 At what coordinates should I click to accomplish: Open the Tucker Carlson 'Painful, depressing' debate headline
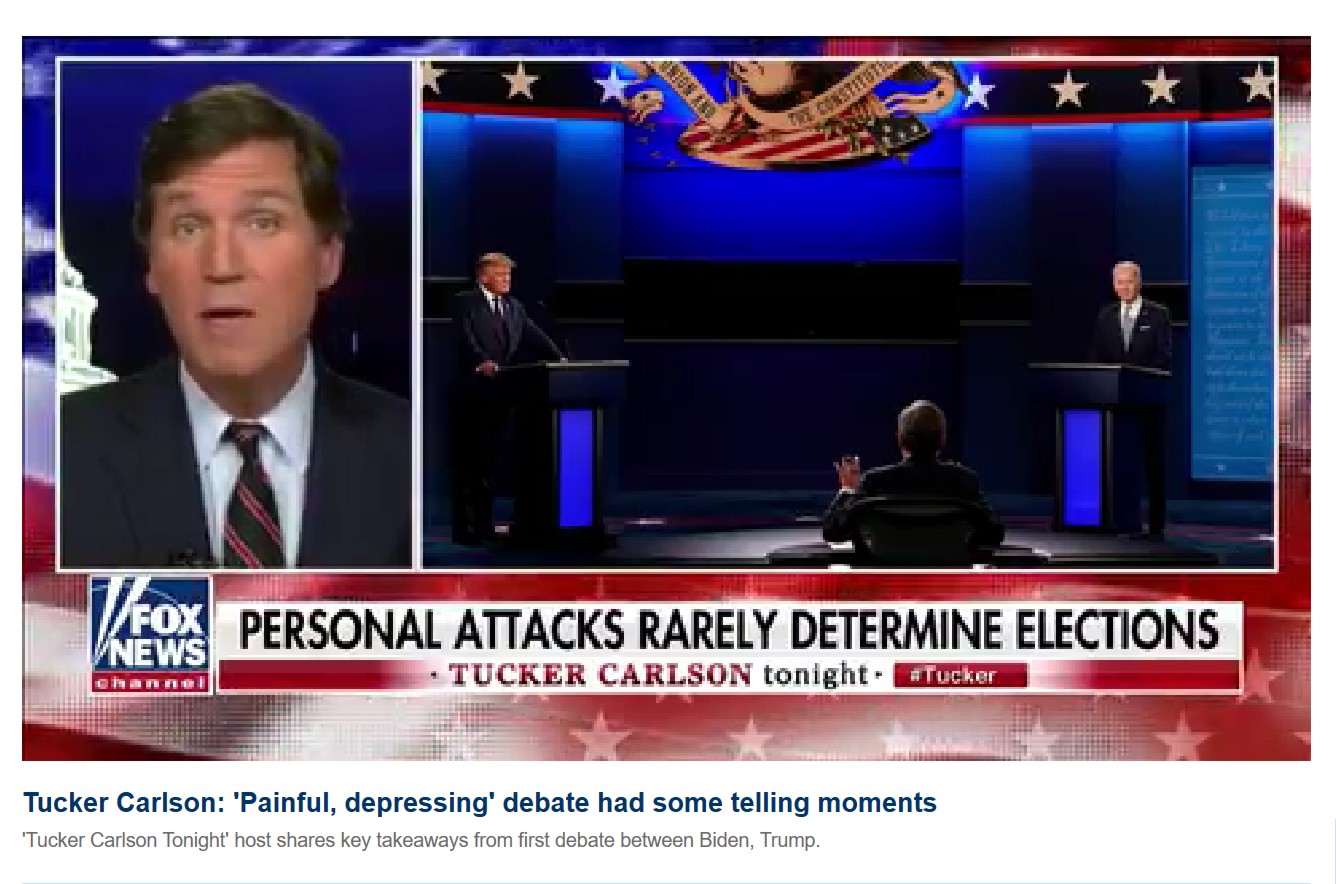click(x=480, y=802)
